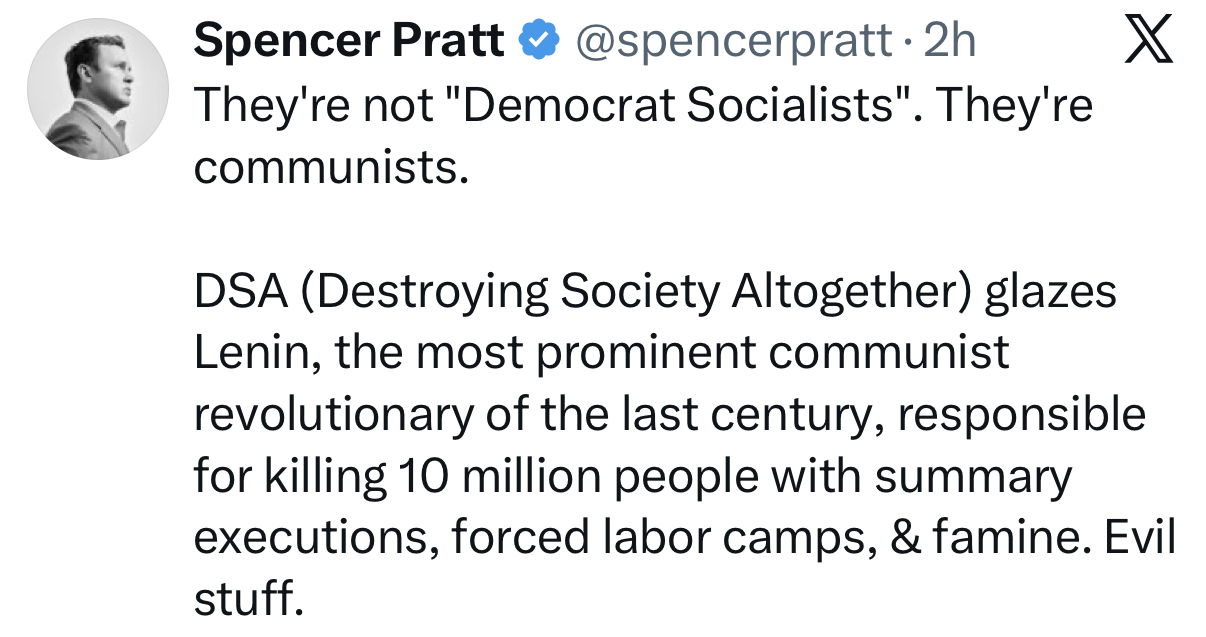1206x637 pixels.
Task: Click the word communists. in tweet
Action: tap(331, 167)
